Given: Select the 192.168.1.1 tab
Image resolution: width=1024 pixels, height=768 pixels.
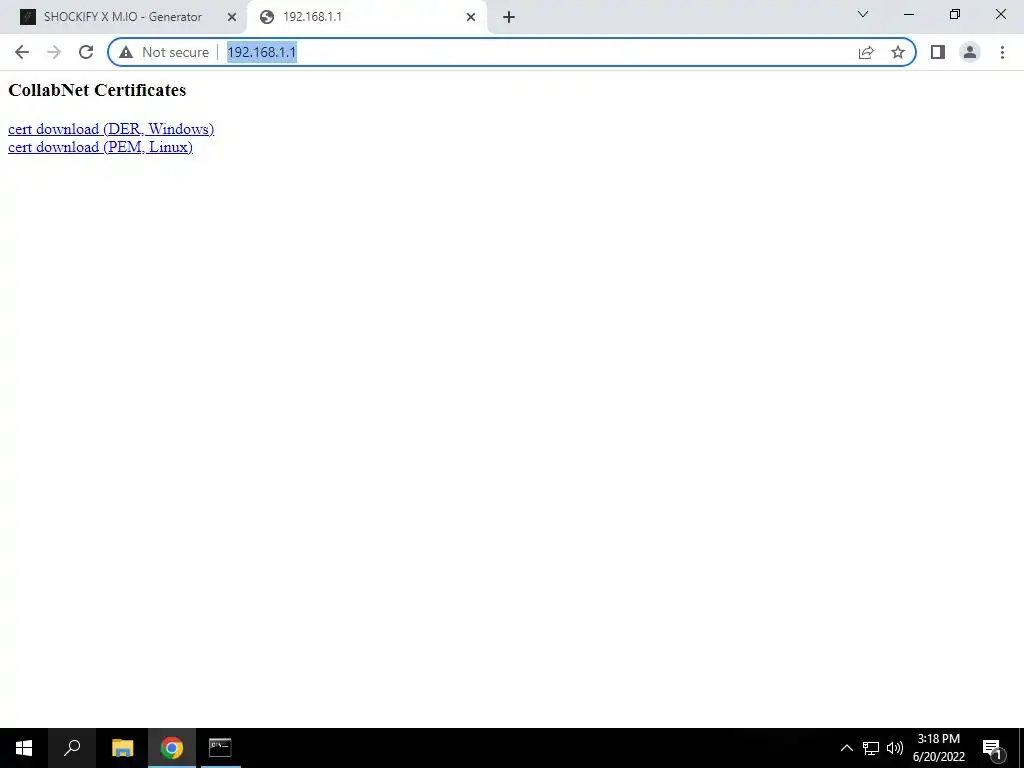Looking at the screenshot, I should (366, 17).
